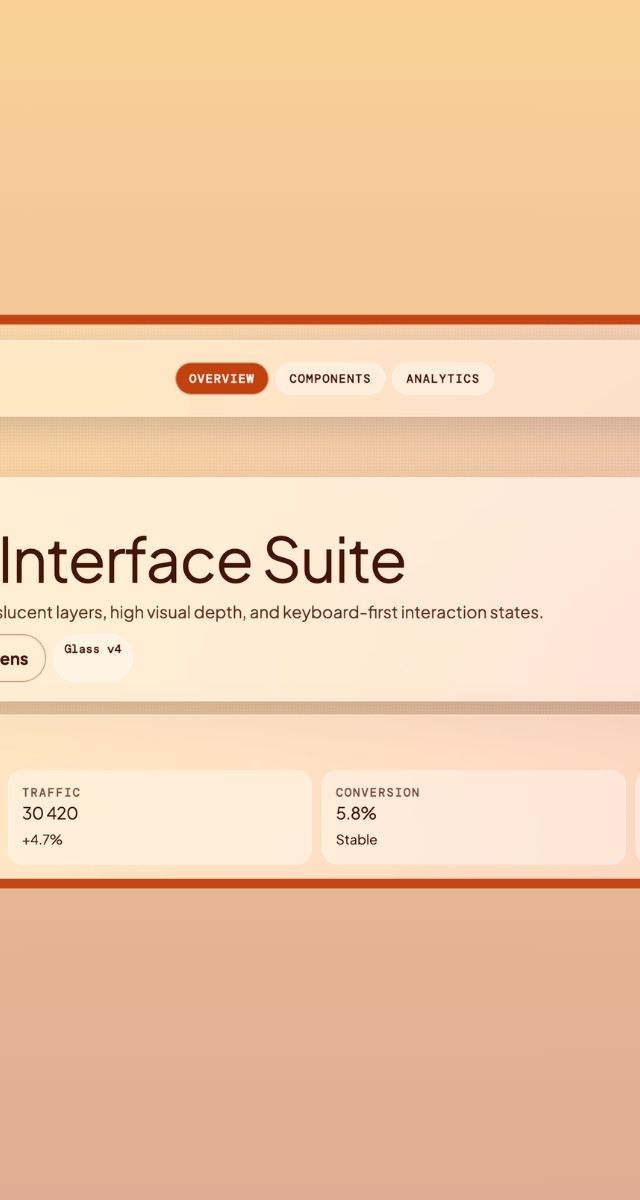Click the Glass v4 badge
640x1200 pixels.
pyautogui.click(x=93, y=658)
